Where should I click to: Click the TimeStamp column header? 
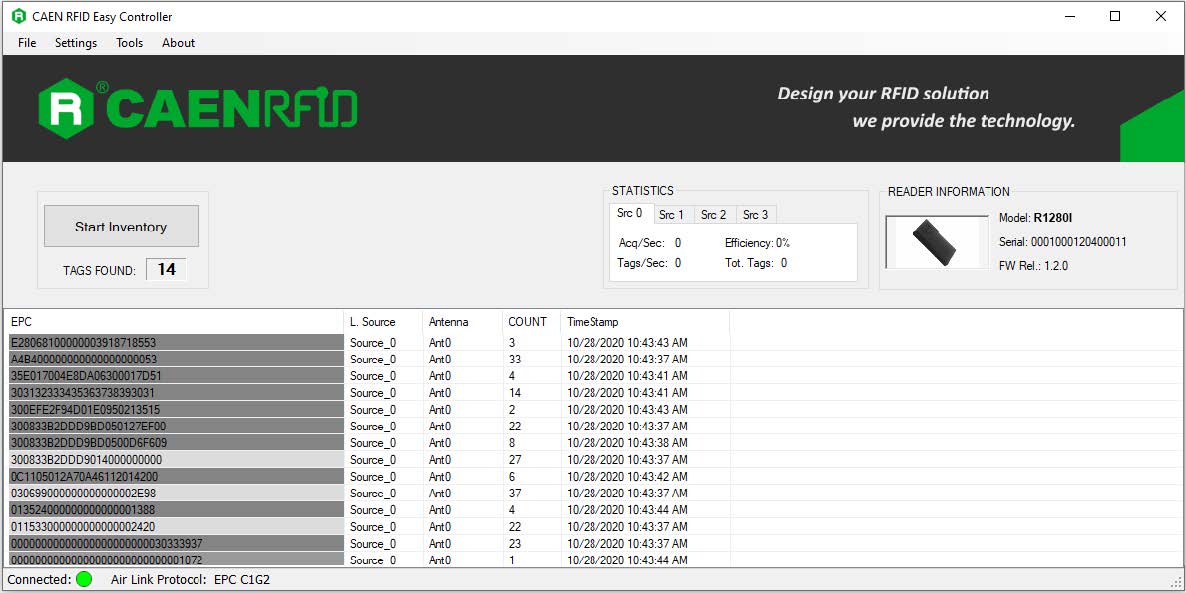[643, 322]
